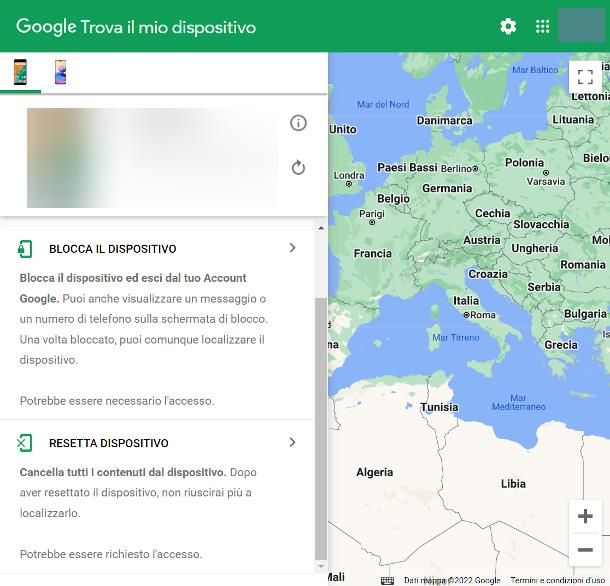Select the second device tab (purple phone)
610x586 pixels.
[60, 72]
